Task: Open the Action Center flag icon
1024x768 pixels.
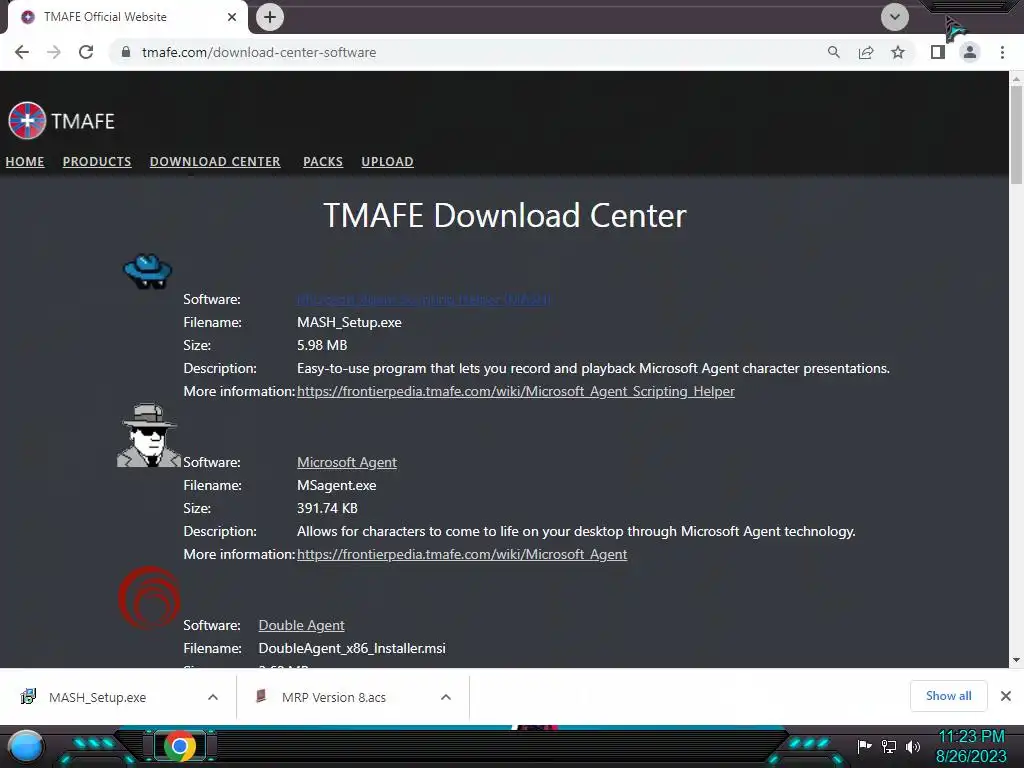Action: coord(865,746)
